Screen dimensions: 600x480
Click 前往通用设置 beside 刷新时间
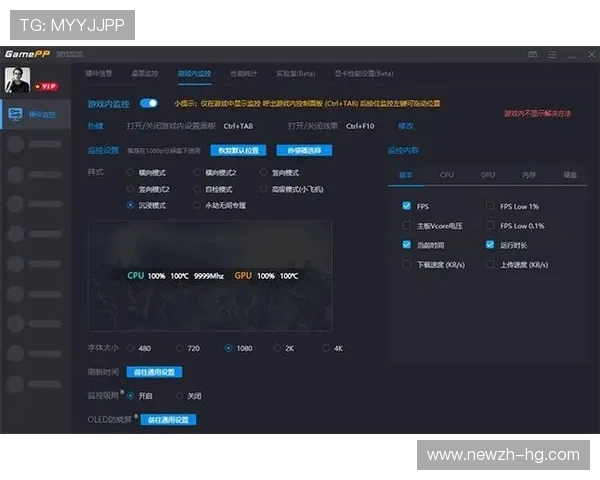[154, 372]
